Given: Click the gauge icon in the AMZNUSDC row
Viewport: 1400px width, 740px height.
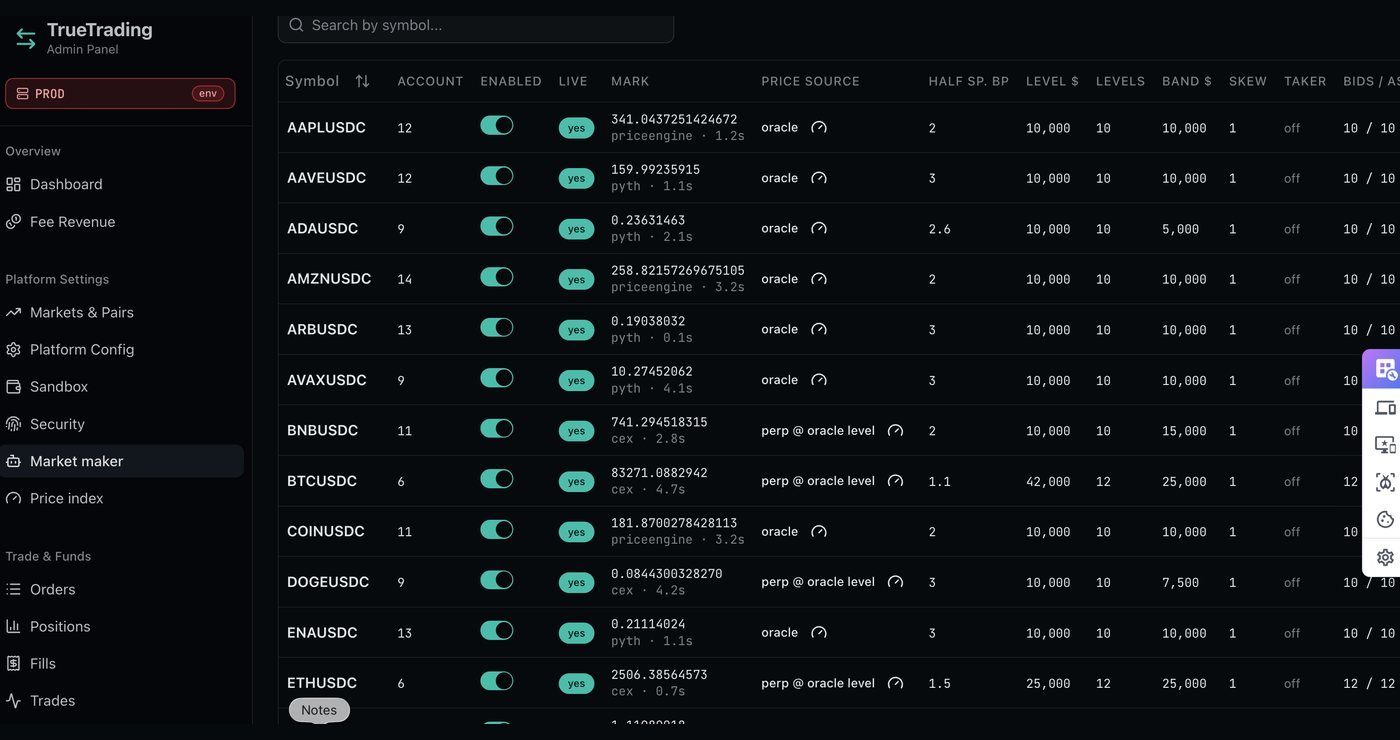Looking at the screenshot, I should (819, 279).
